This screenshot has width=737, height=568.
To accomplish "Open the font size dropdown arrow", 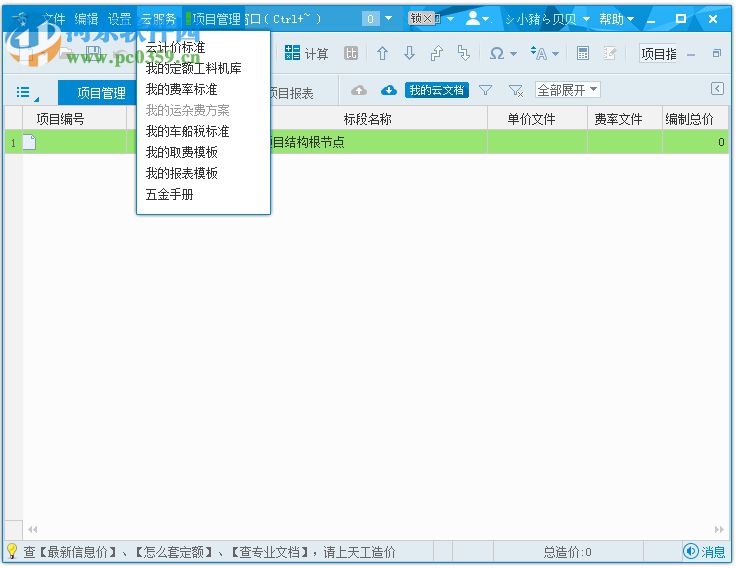I will pos(555,54).
